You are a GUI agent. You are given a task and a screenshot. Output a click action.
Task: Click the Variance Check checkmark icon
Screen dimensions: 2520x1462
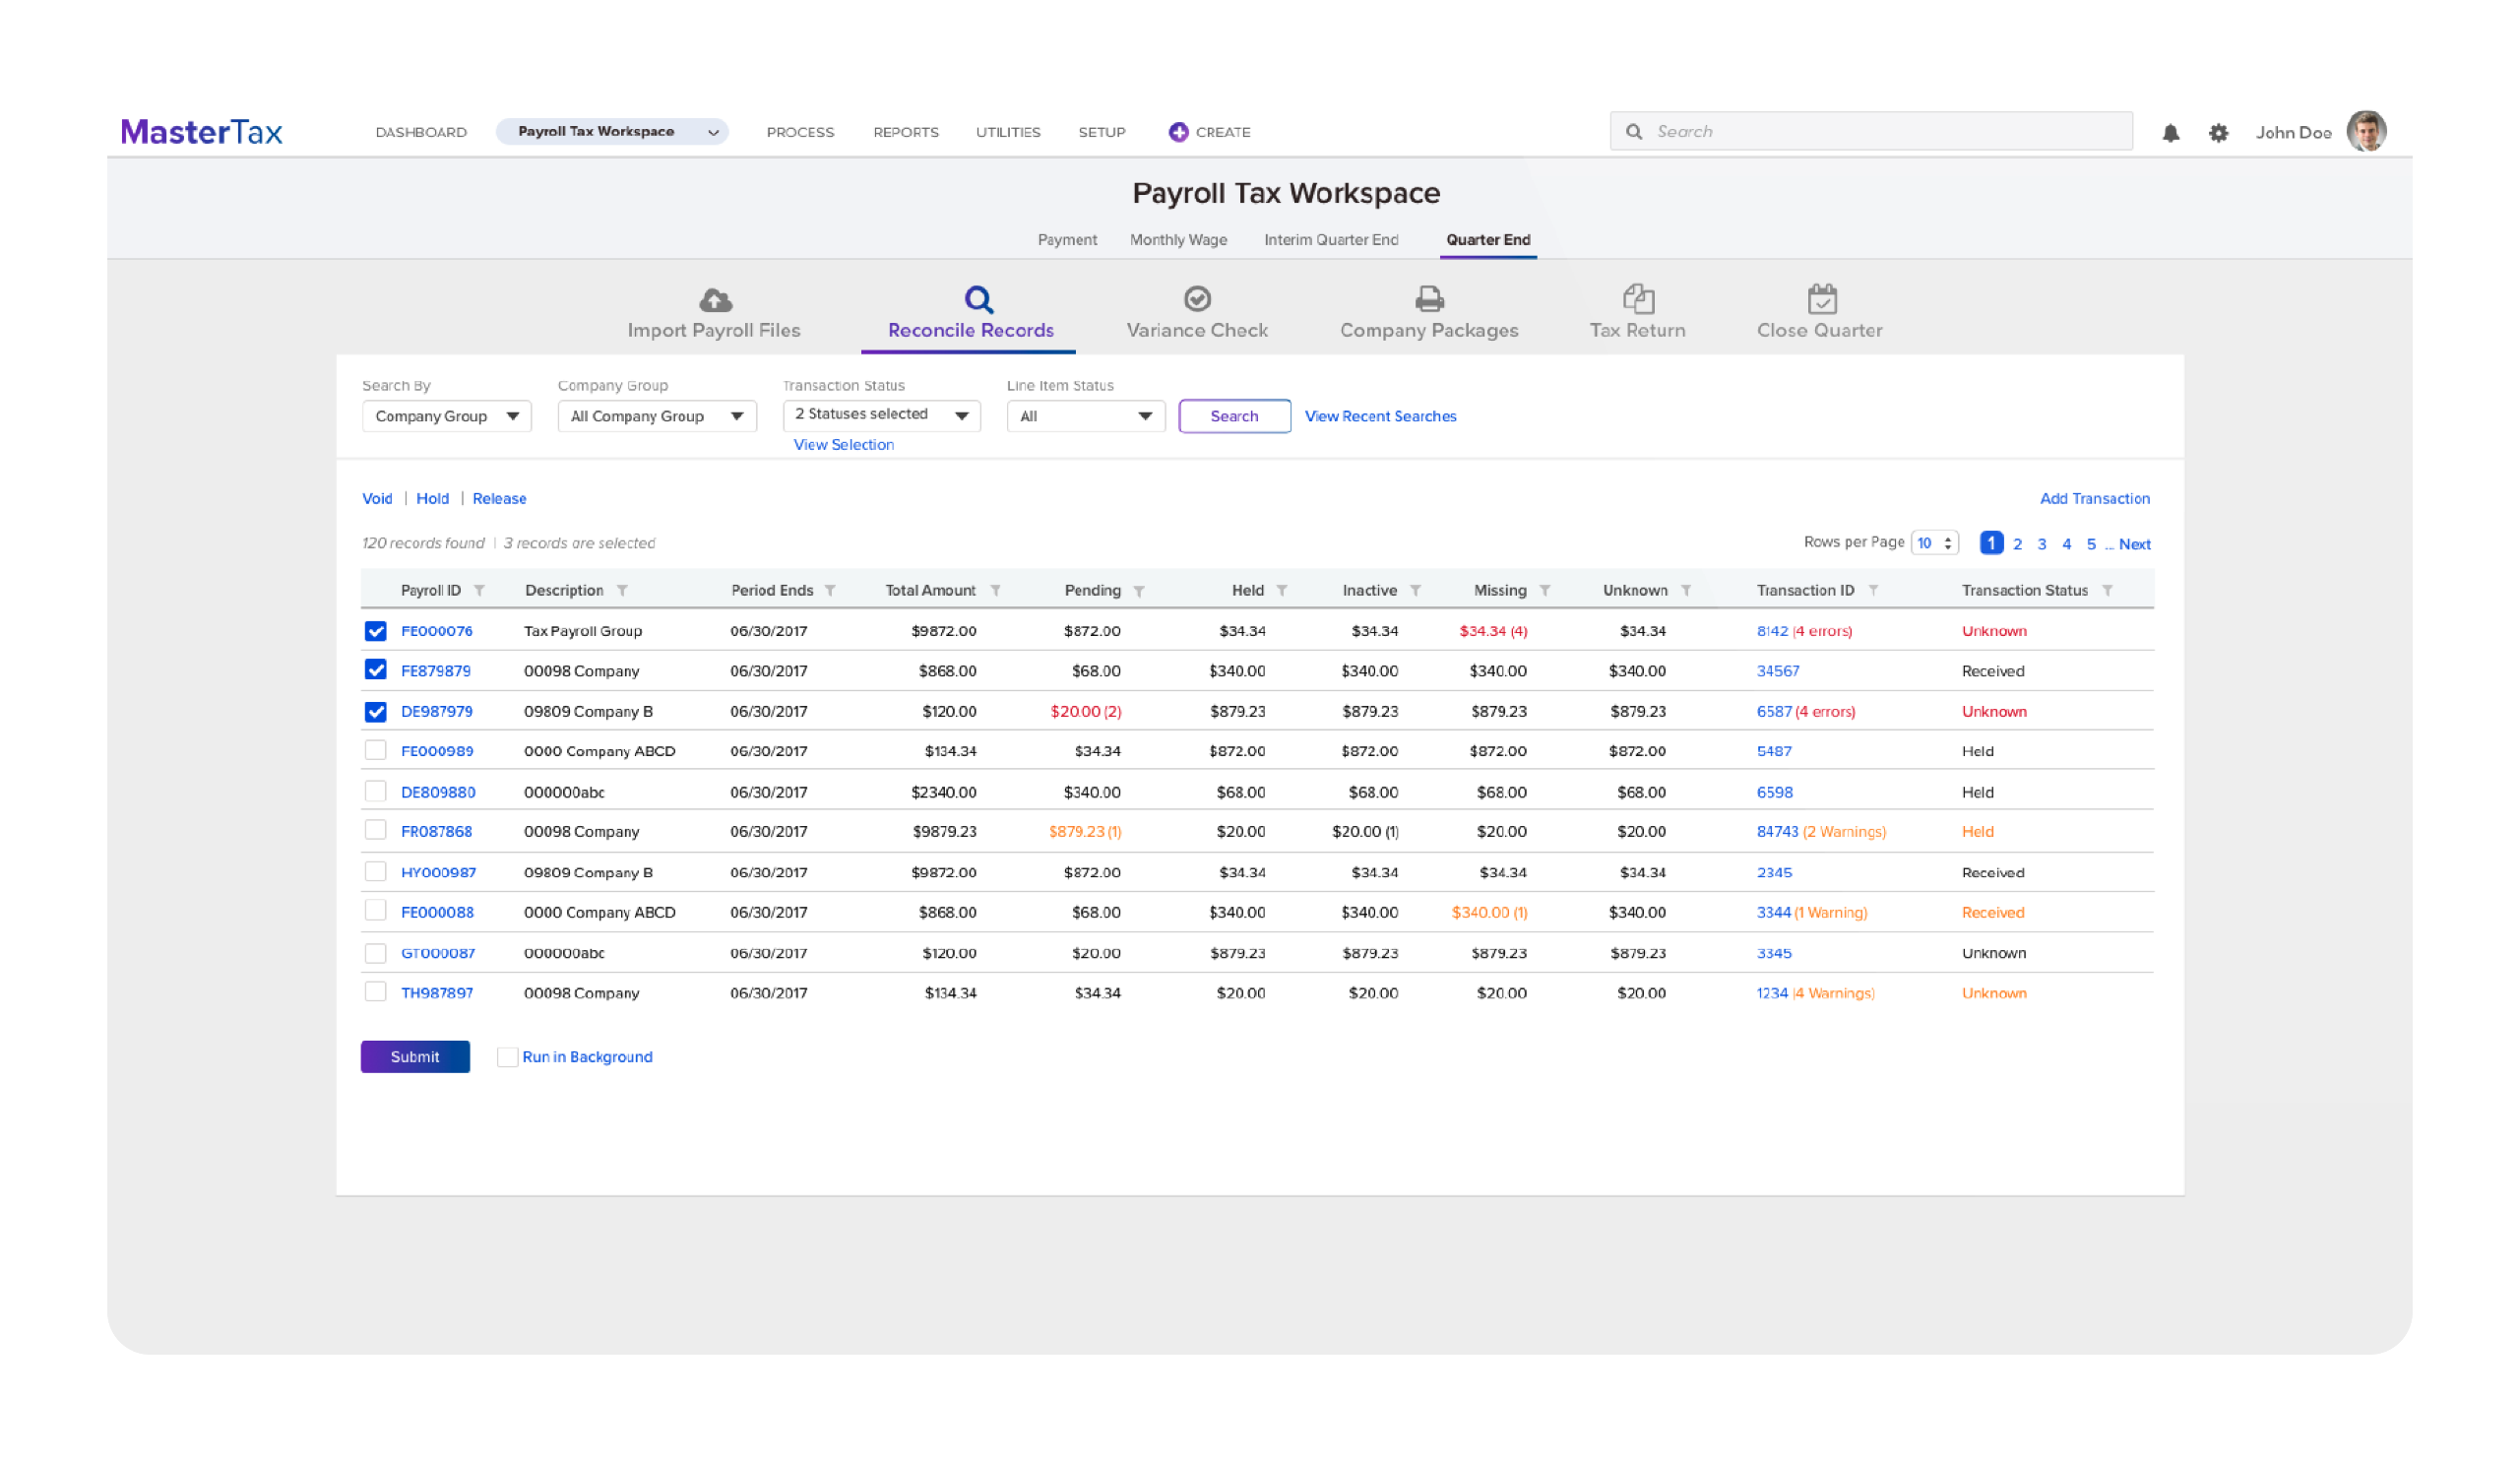(x=1197, y=298)
